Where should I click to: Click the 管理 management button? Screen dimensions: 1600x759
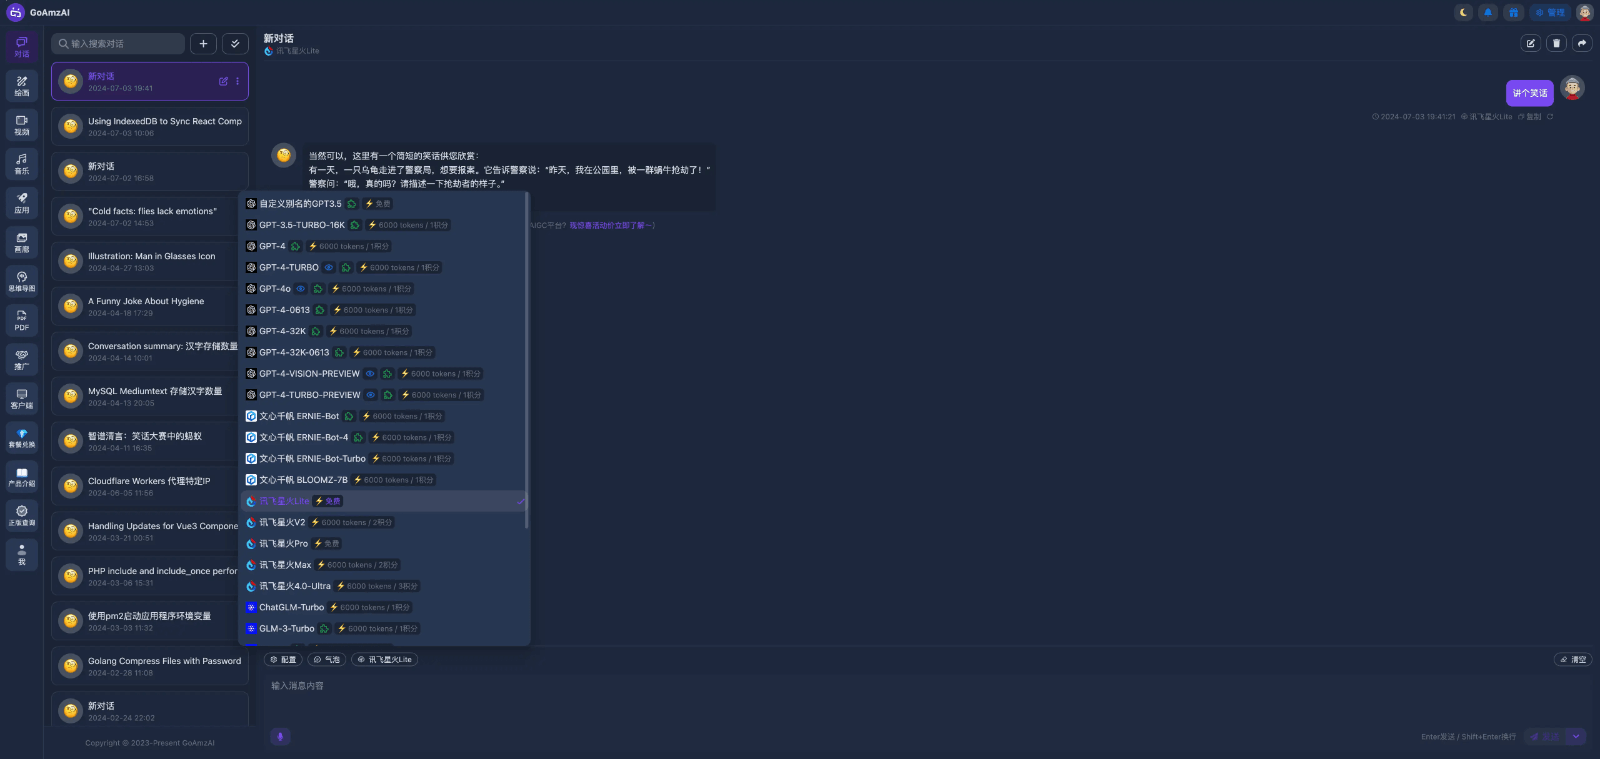1550,13
